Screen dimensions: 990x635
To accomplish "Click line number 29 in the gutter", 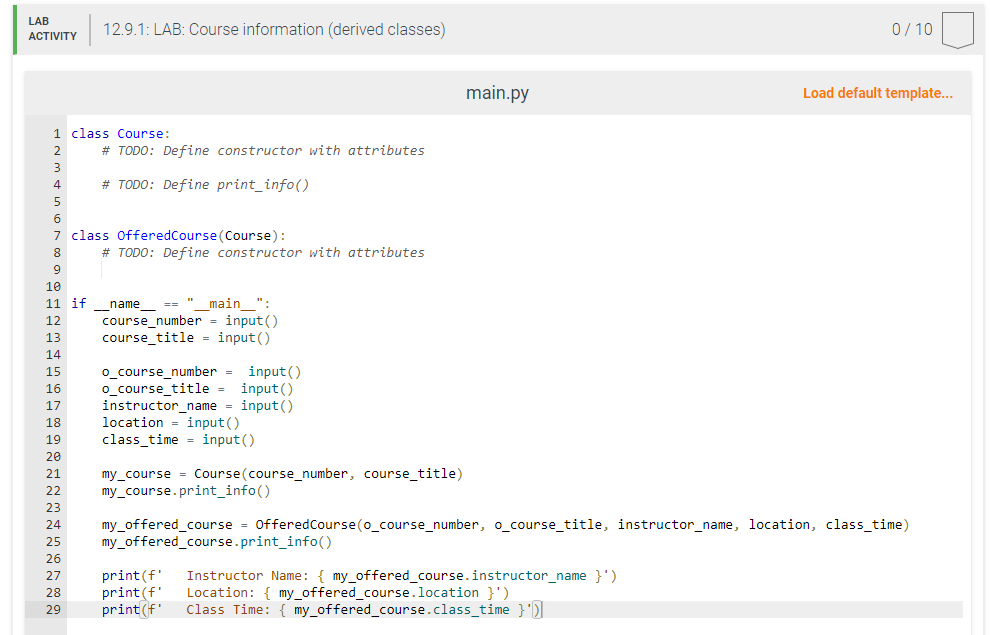I will [51, 609].
